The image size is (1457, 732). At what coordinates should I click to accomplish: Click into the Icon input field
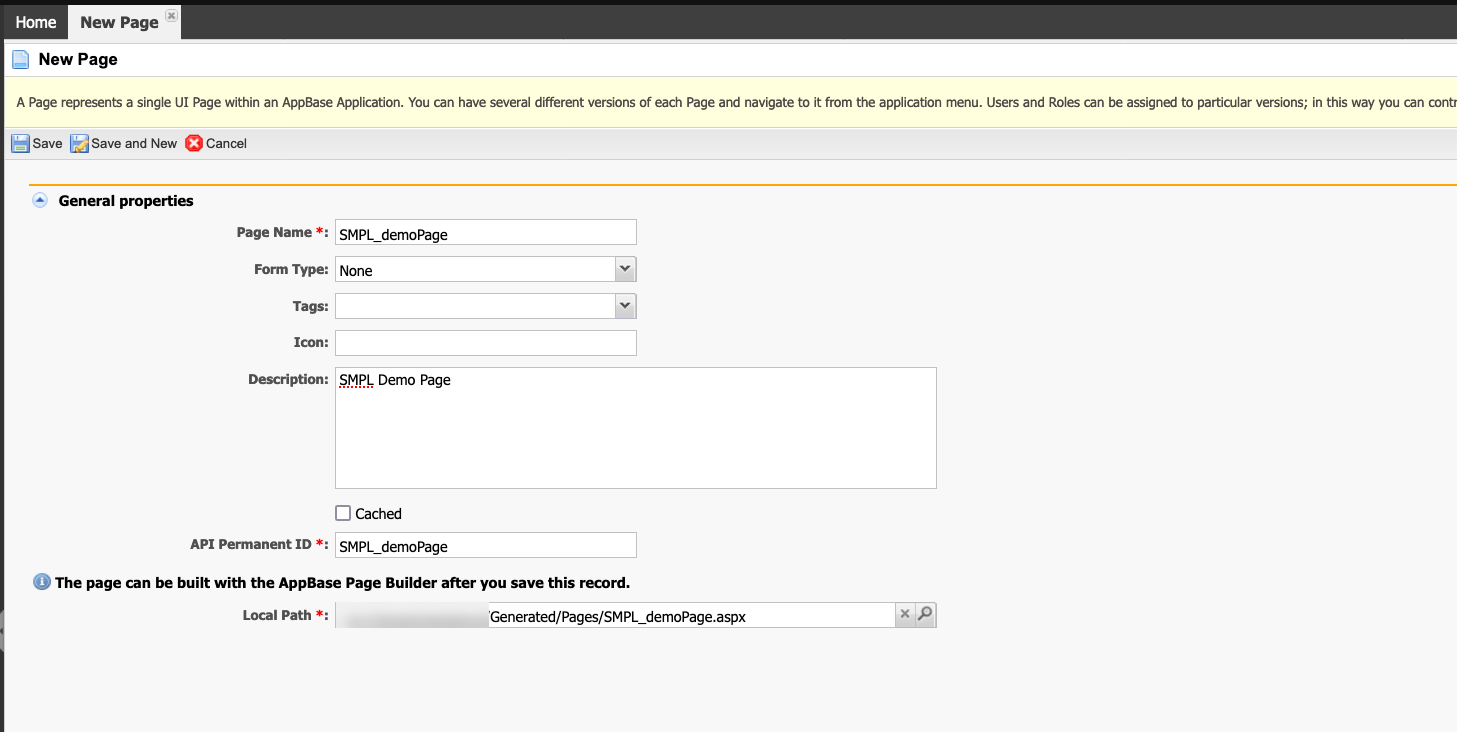486,343
